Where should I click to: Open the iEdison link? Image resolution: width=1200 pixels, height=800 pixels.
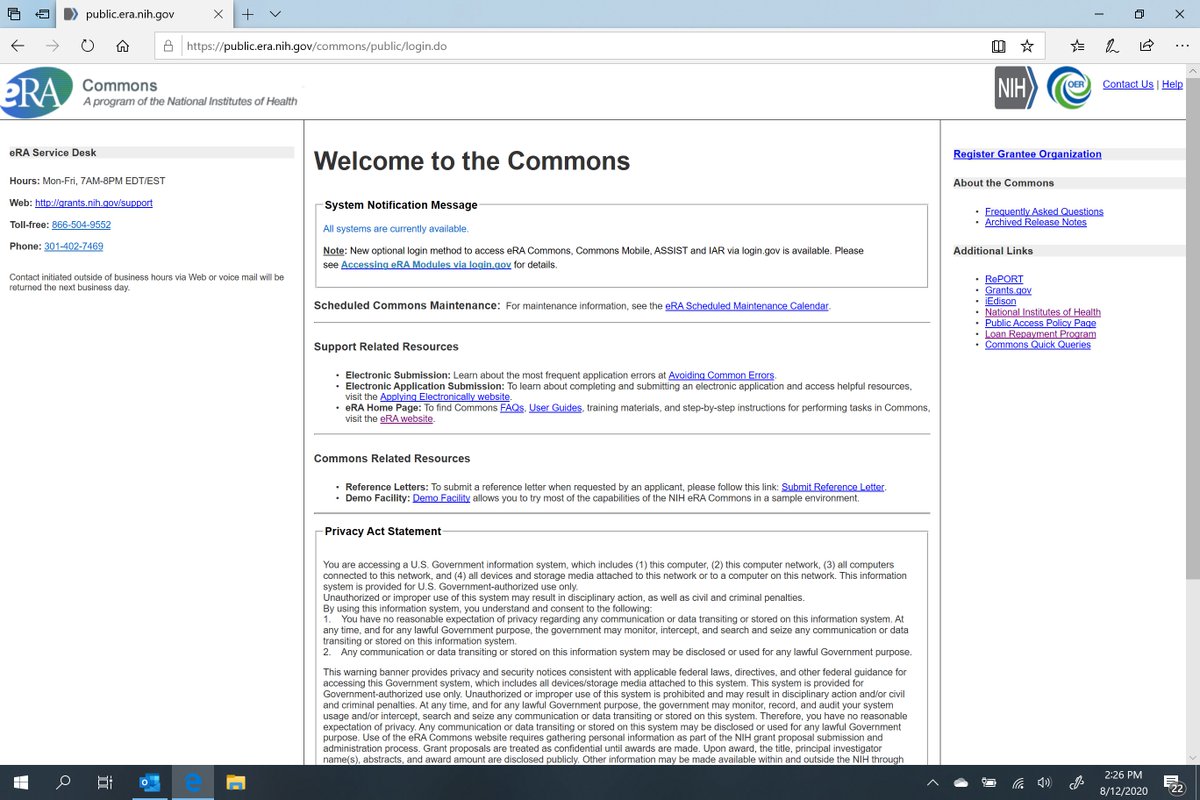point(1001,301)
